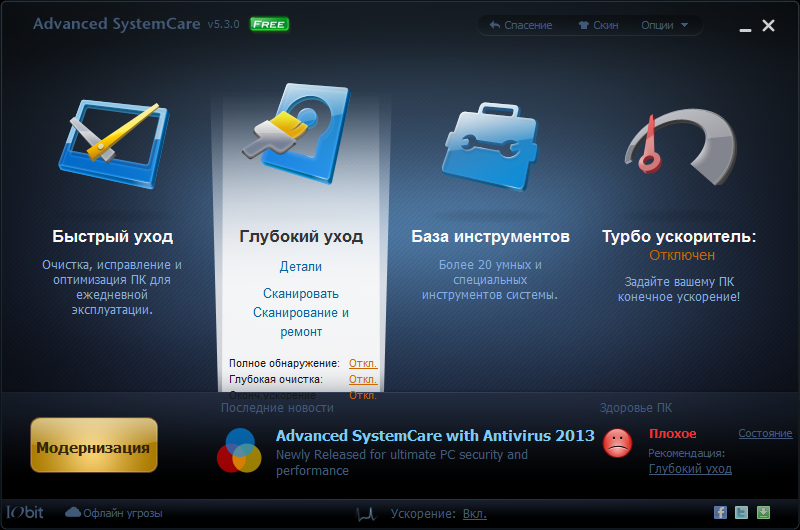Select the База инструментов title

click(490, 236)
